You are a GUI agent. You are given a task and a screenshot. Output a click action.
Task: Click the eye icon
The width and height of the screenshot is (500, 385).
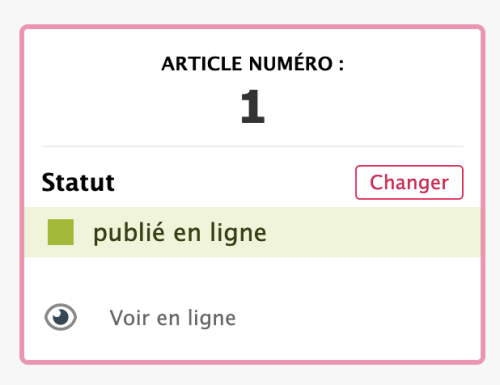coord(61,317)
